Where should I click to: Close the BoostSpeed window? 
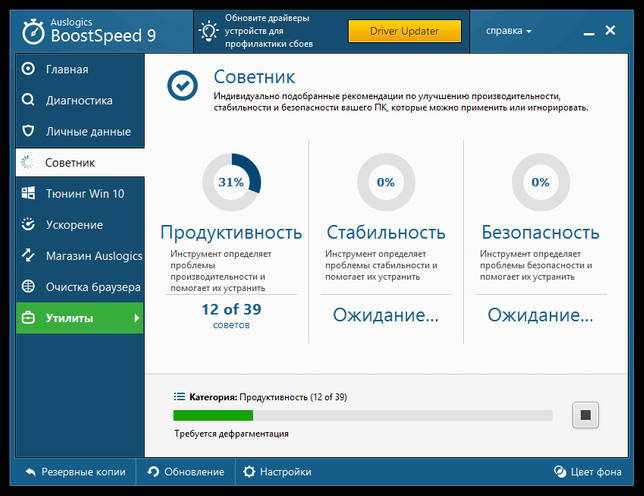coord(610,30)
